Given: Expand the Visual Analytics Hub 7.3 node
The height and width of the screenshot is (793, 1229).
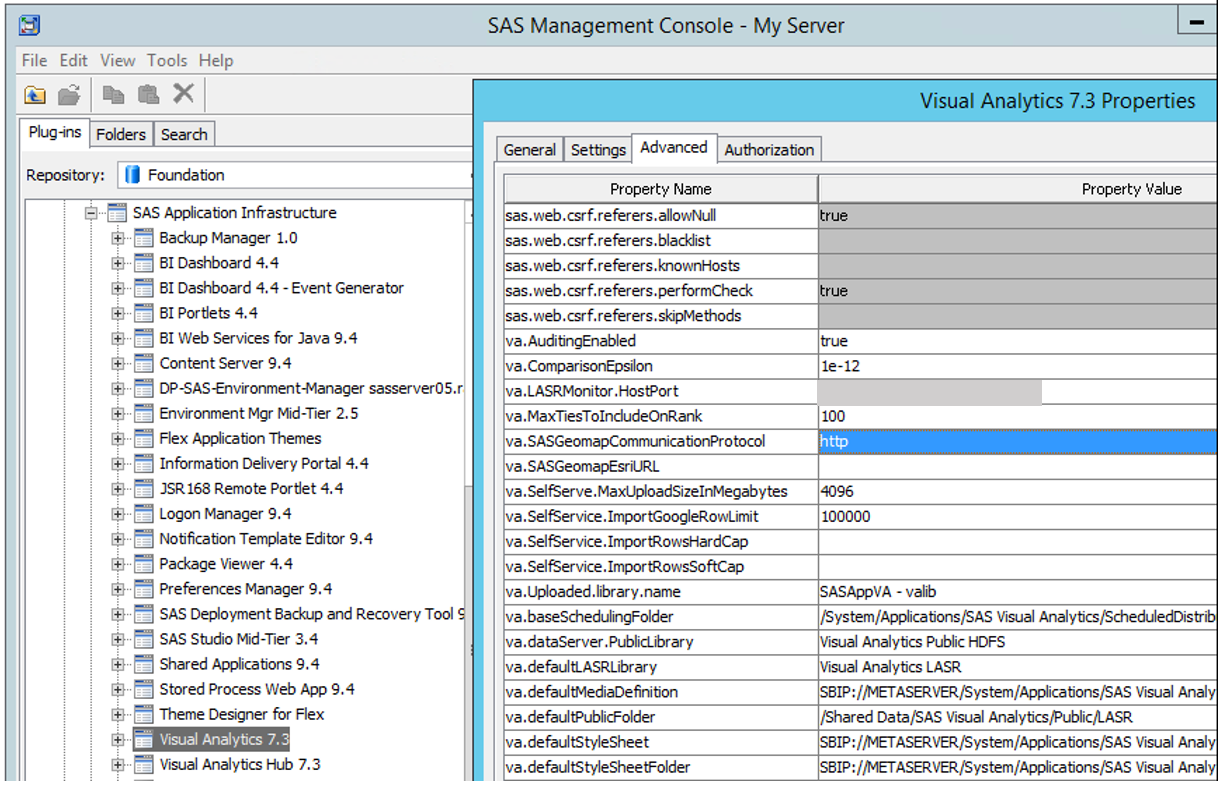Looking at the screenshot, I should click(x=118, y=765).
